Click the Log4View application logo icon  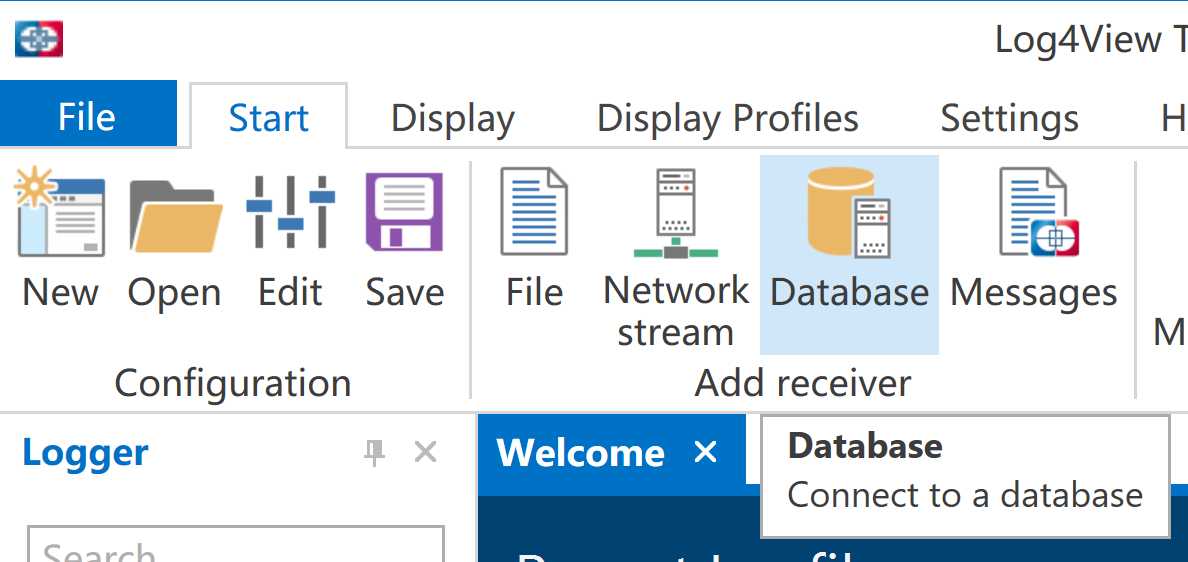click(x=39, y=39)
